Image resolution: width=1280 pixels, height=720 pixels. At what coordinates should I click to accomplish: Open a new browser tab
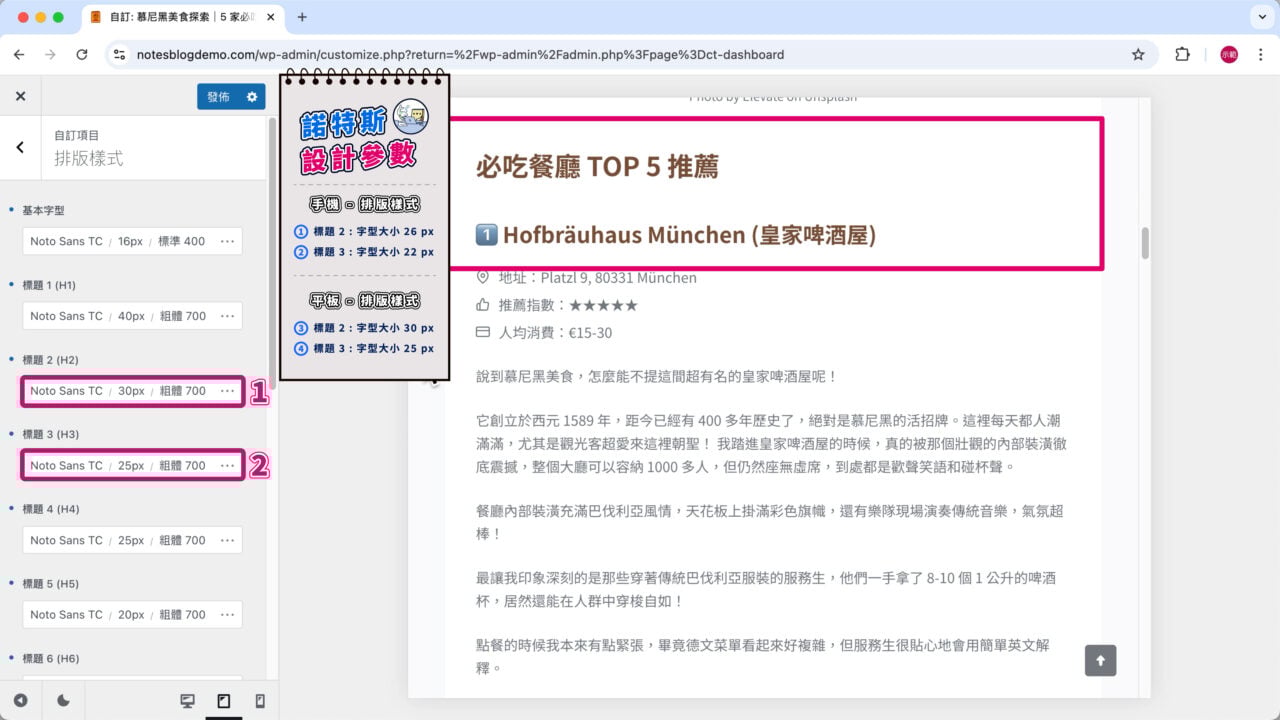click(x=302, y=17)
